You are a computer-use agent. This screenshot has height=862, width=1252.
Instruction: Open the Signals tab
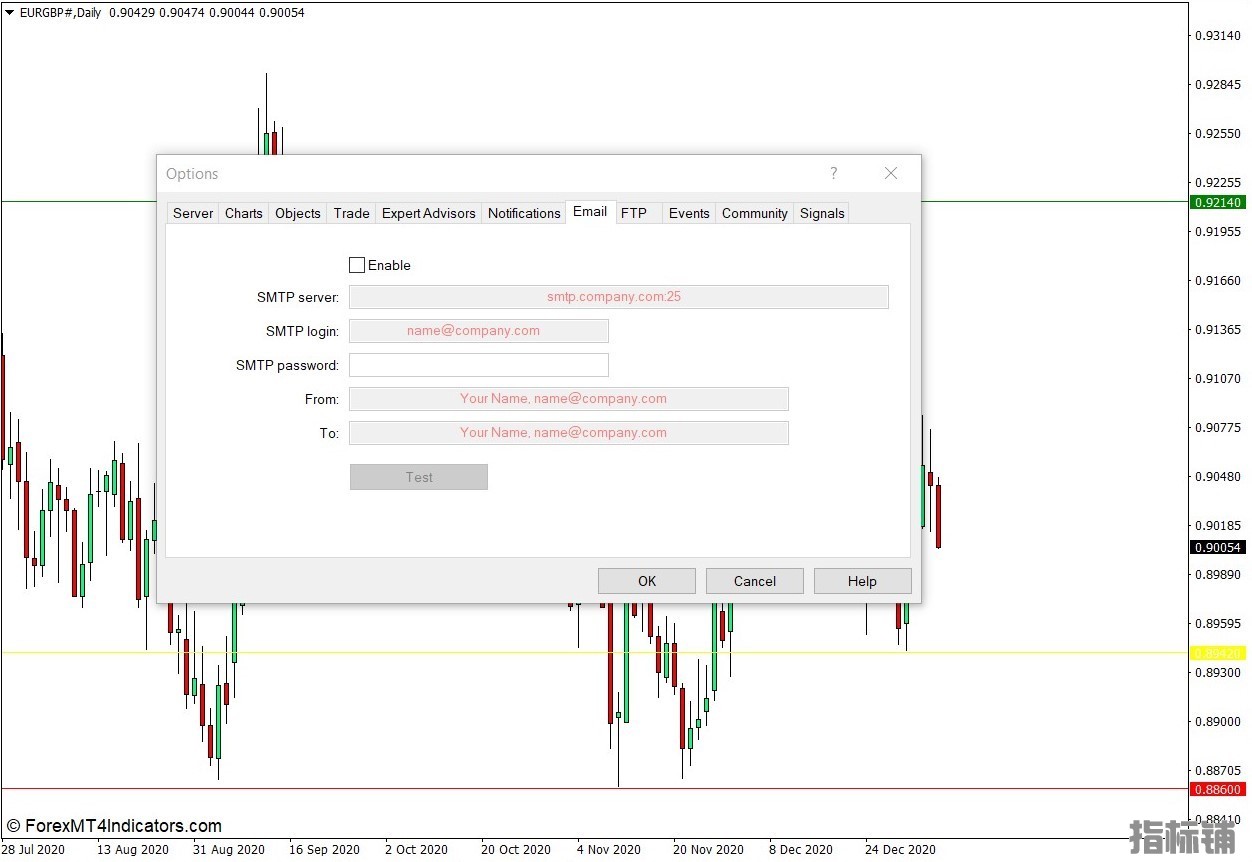coord(822,213)
